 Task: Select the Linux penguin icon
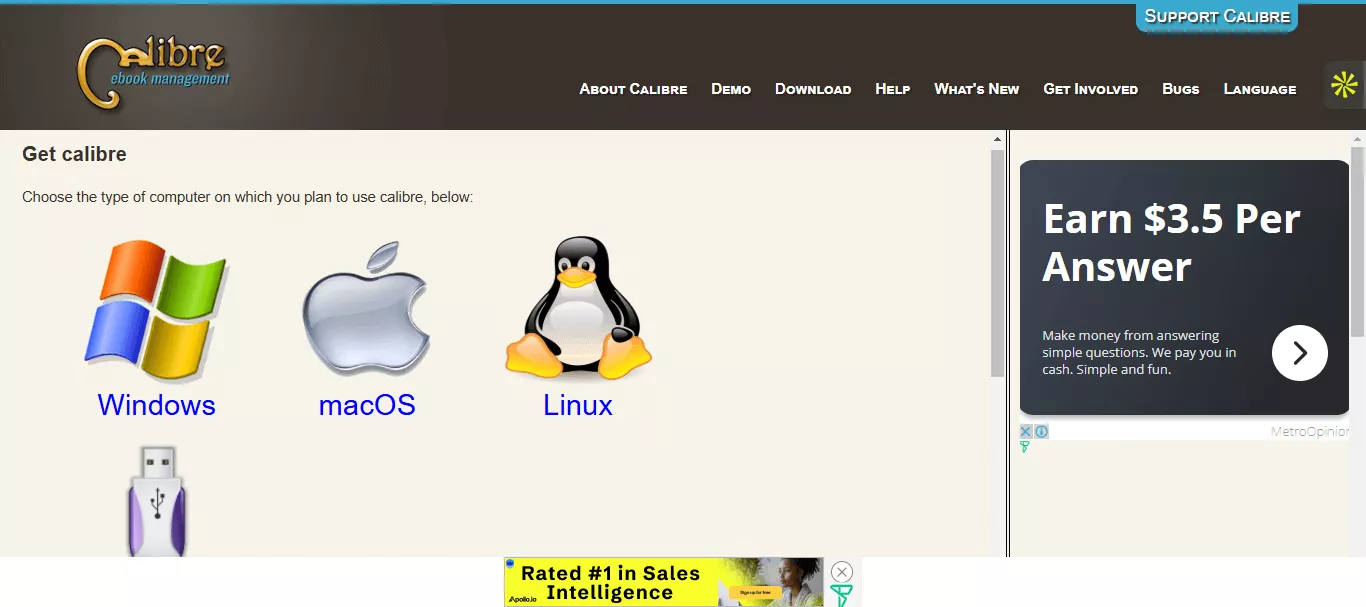578,308
